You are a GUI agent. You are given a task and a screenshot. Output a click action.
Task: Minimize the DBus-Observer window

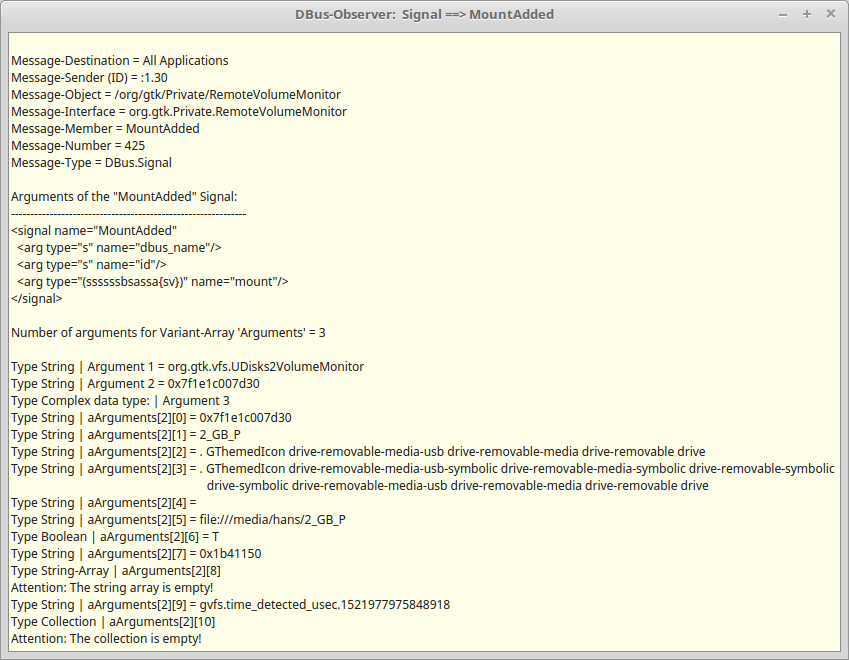pyautogui.click(x=783, y=14)
